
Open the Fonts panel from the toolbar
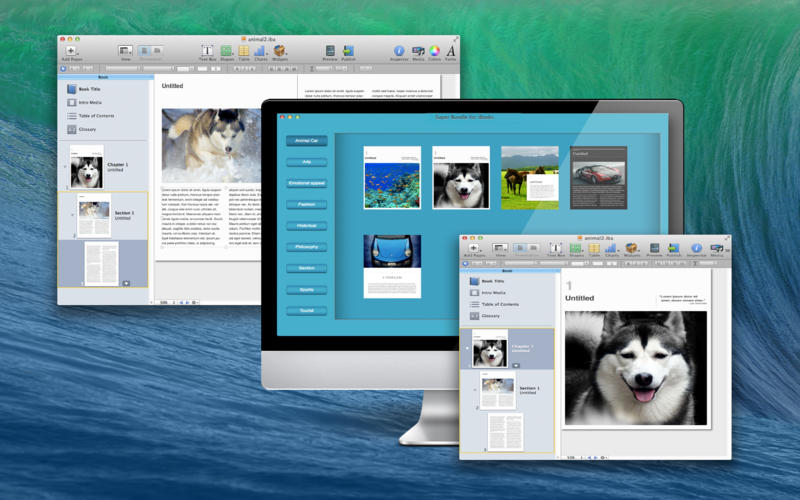[451, 50]
